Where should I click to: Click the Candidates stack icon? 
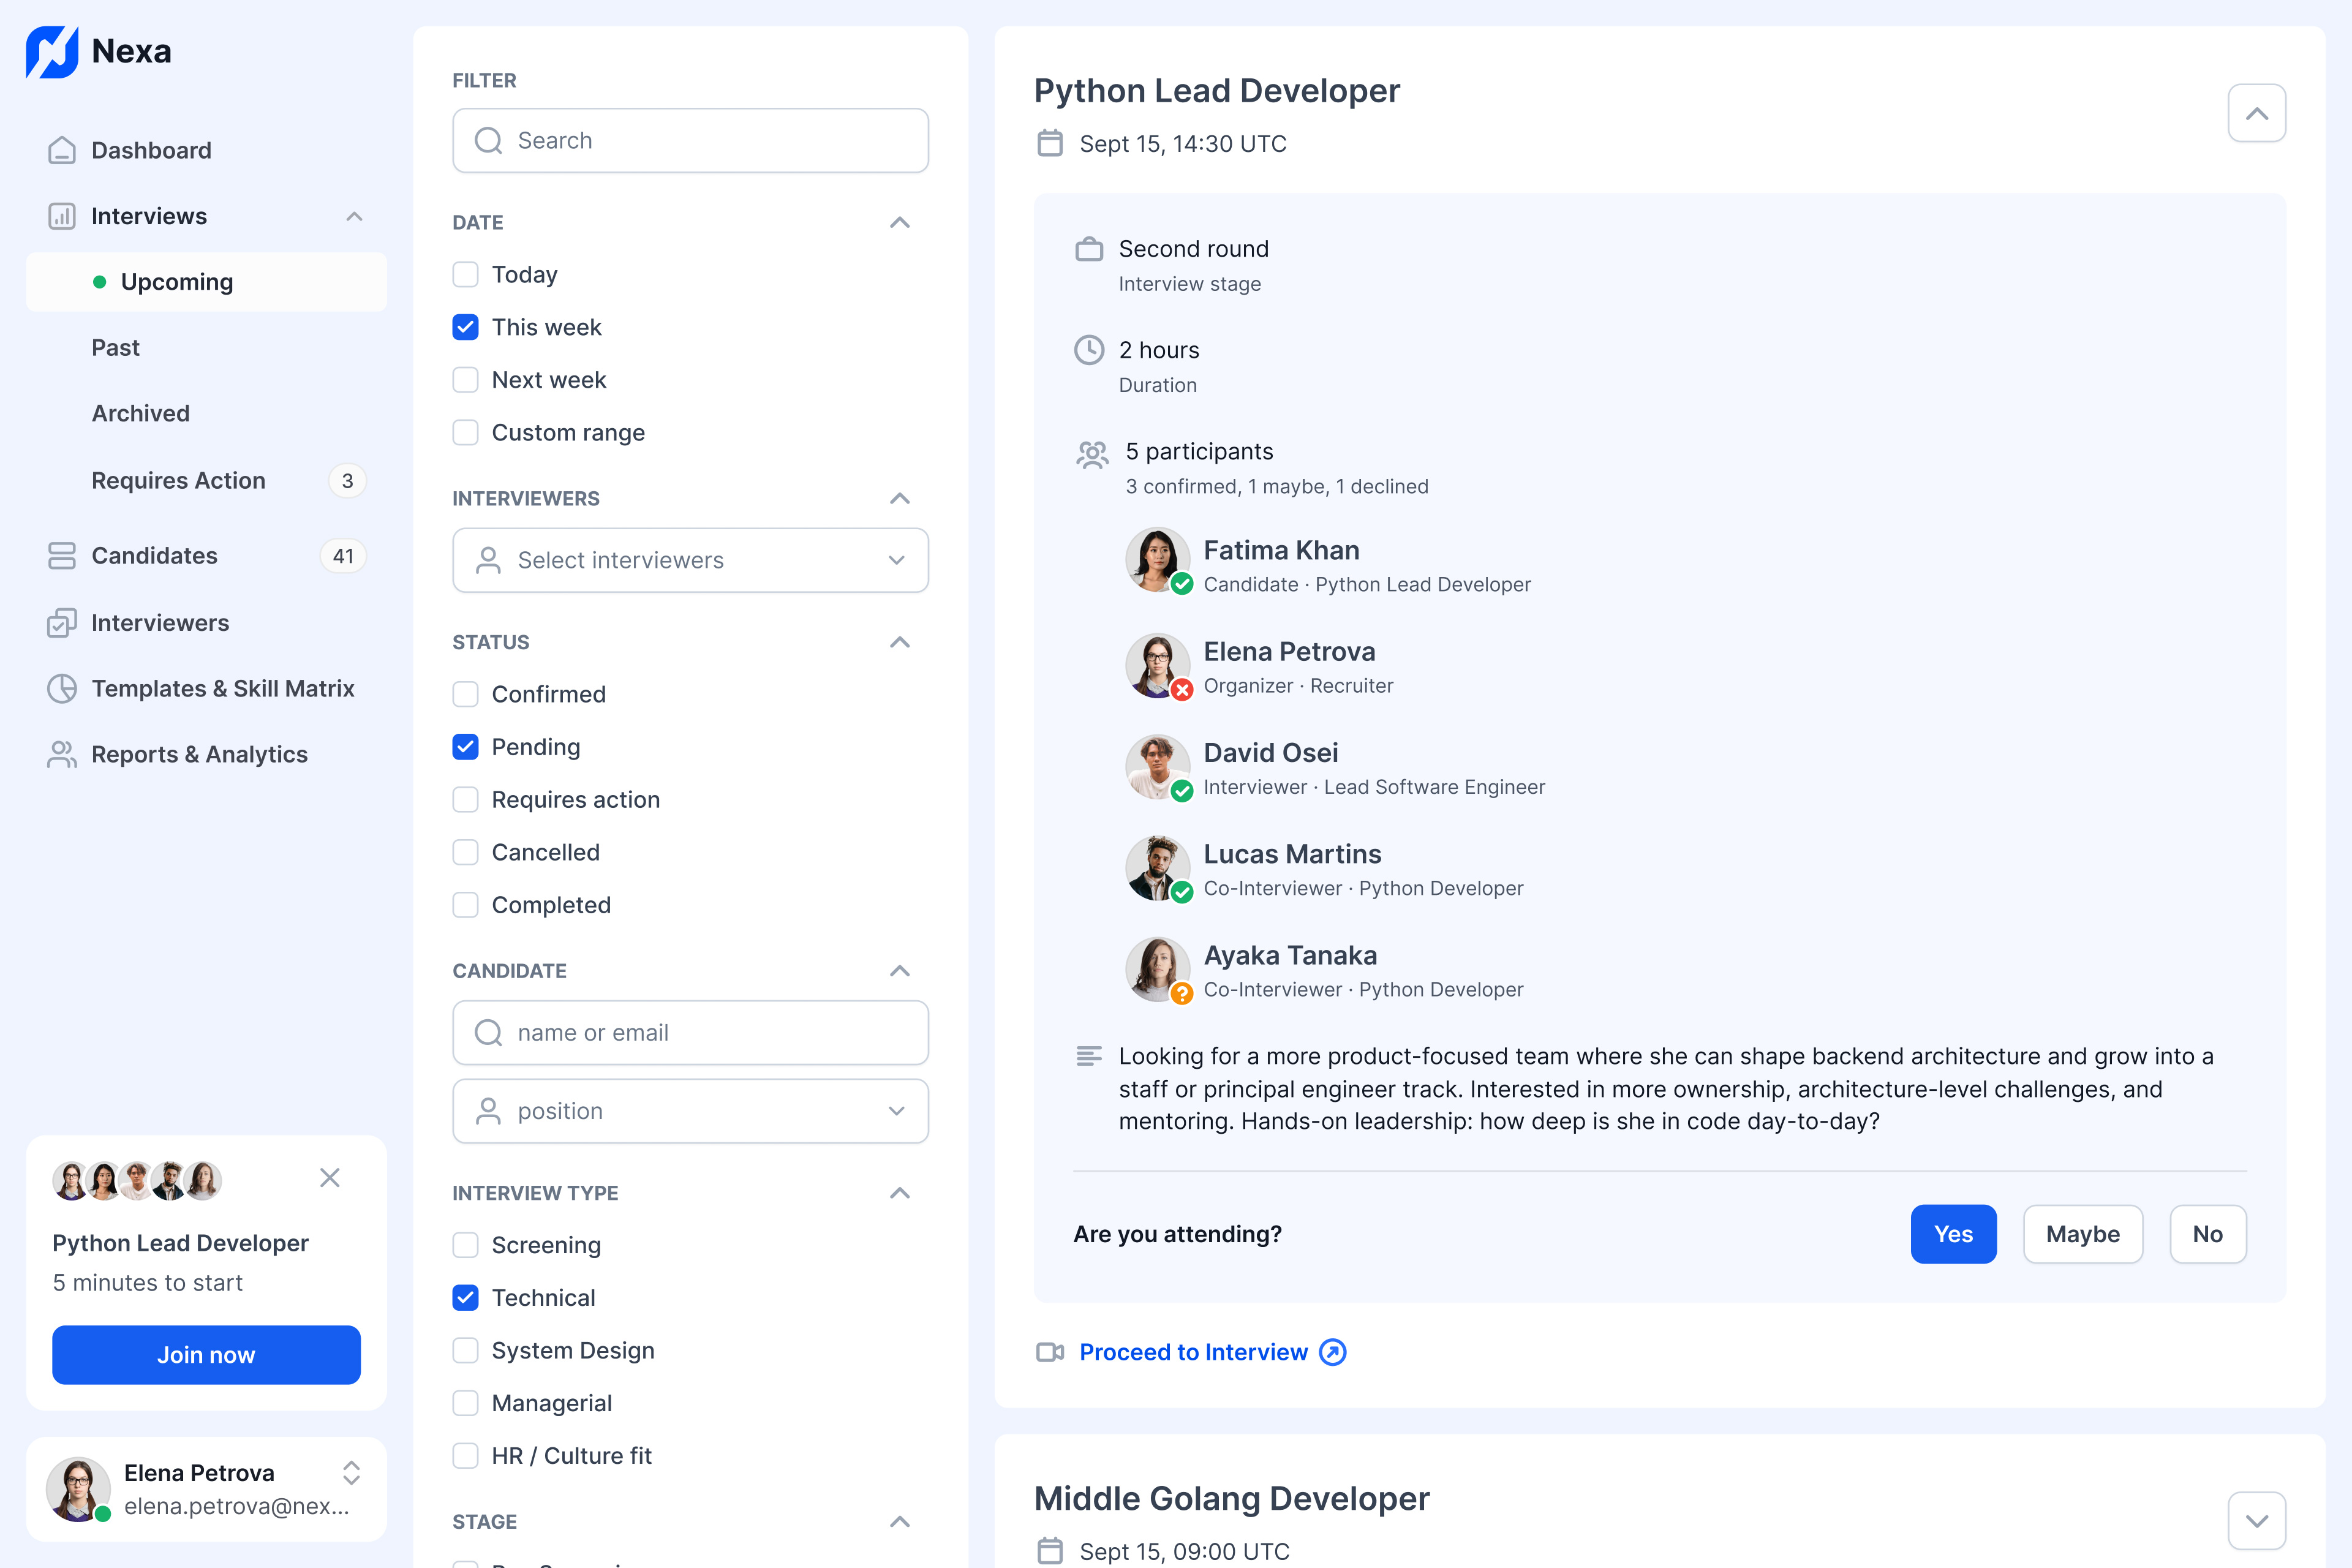click(62, 556)
